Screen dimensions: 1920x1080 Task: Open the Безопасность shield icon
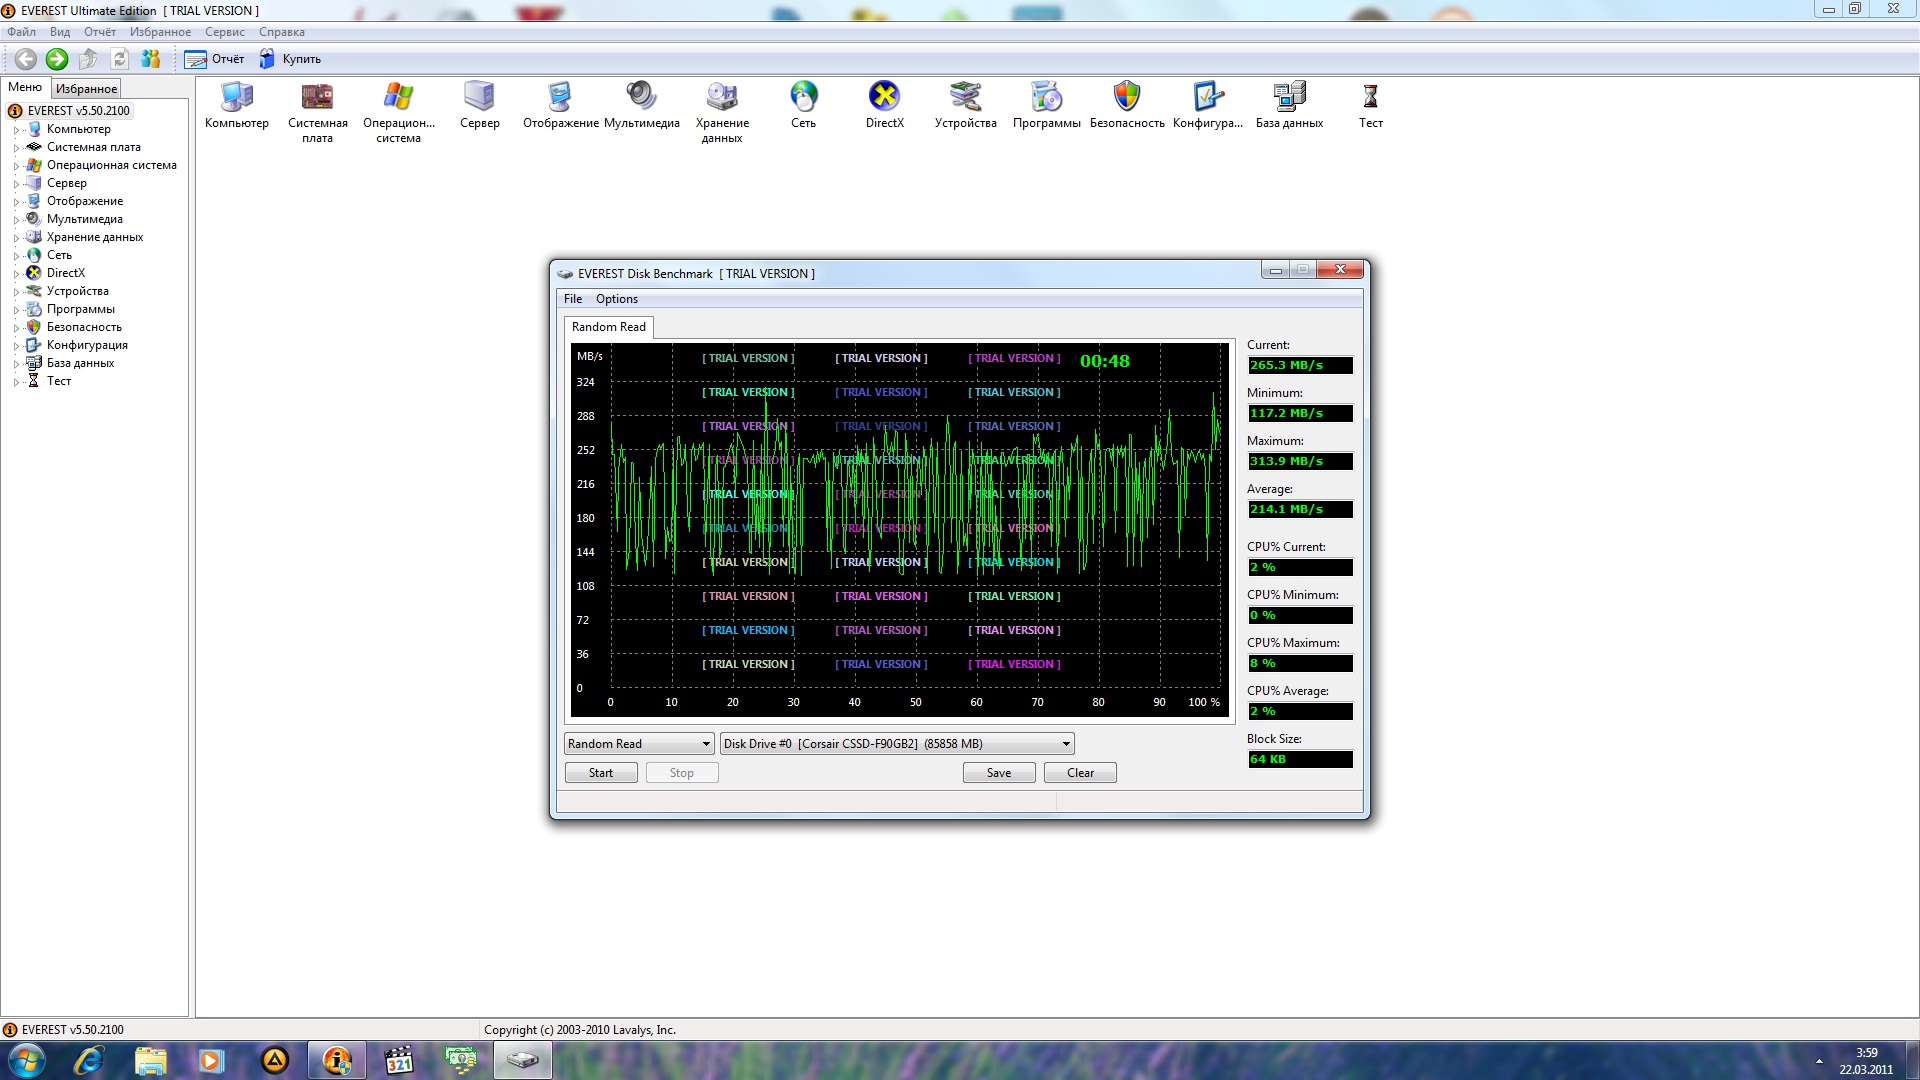(1126, 98)
